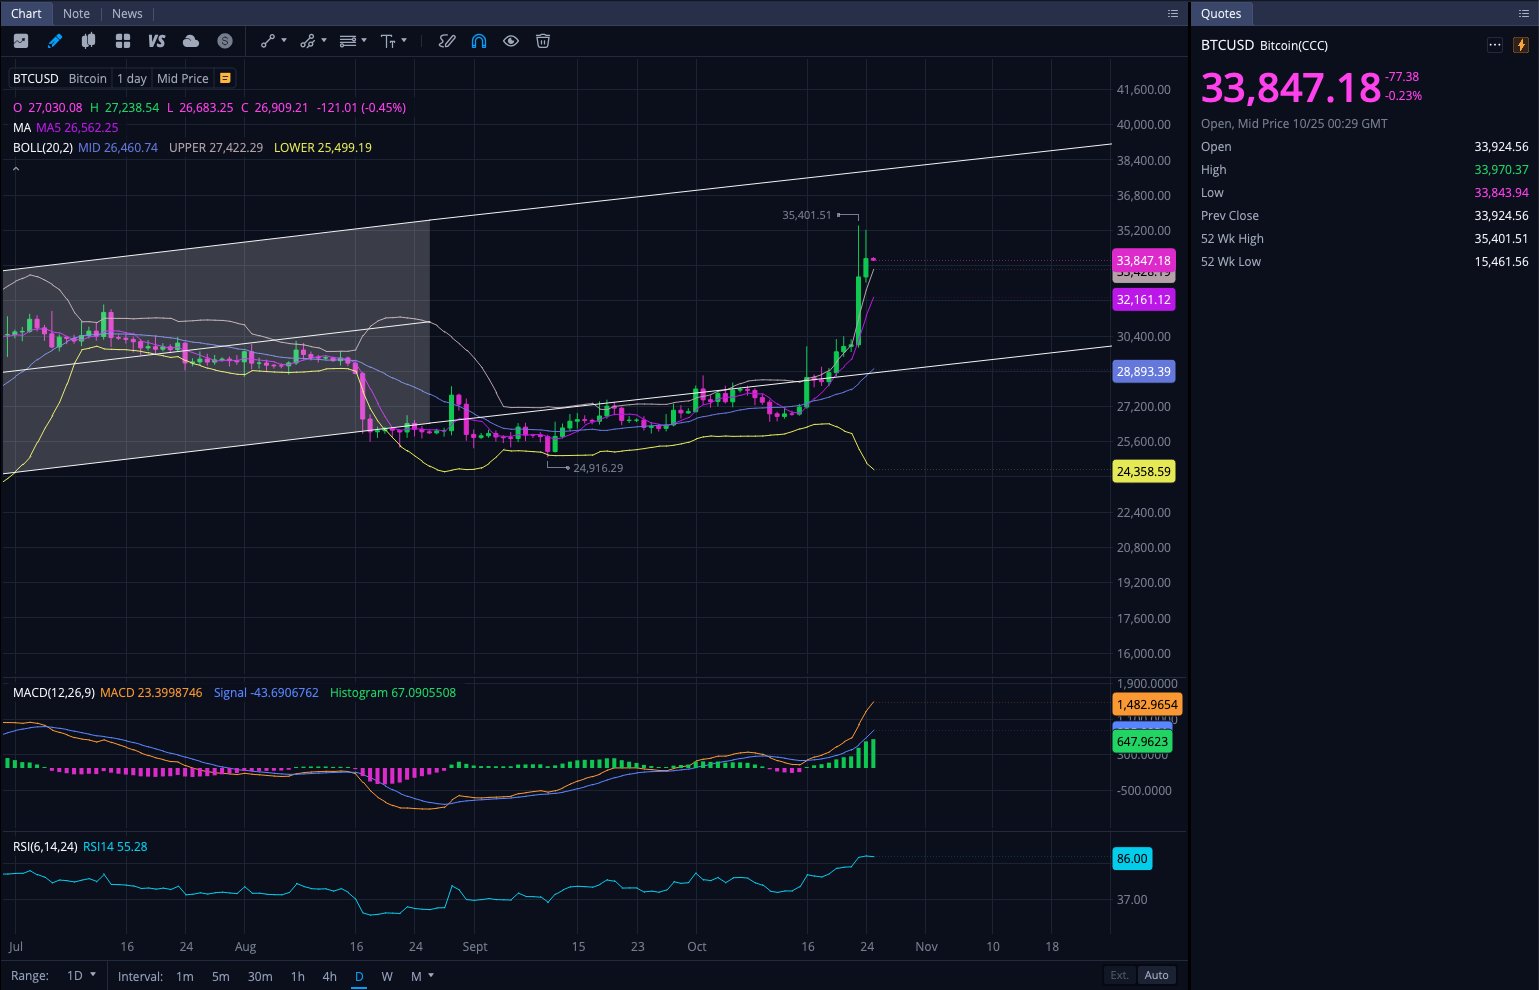This screenshot has width=1539, height=990.
Task: Collapse the indicator legend caret
Action: 16,169
